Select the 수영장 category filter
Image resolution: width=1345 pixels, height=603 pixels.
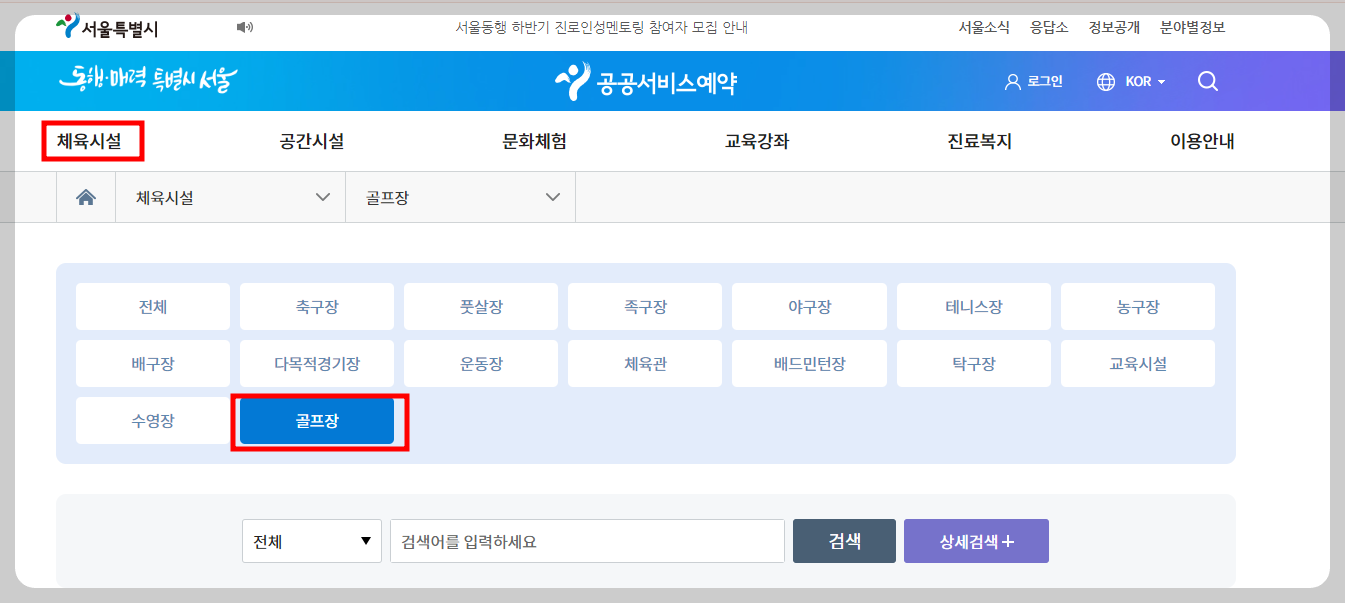(152, 420)
